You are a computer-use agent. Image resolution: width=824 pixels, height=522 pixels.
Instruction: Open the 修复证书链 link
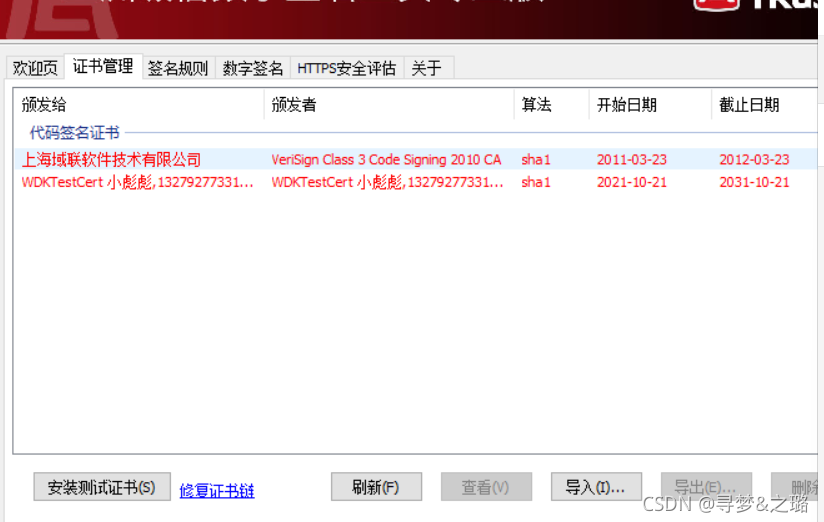coord(217,490)
